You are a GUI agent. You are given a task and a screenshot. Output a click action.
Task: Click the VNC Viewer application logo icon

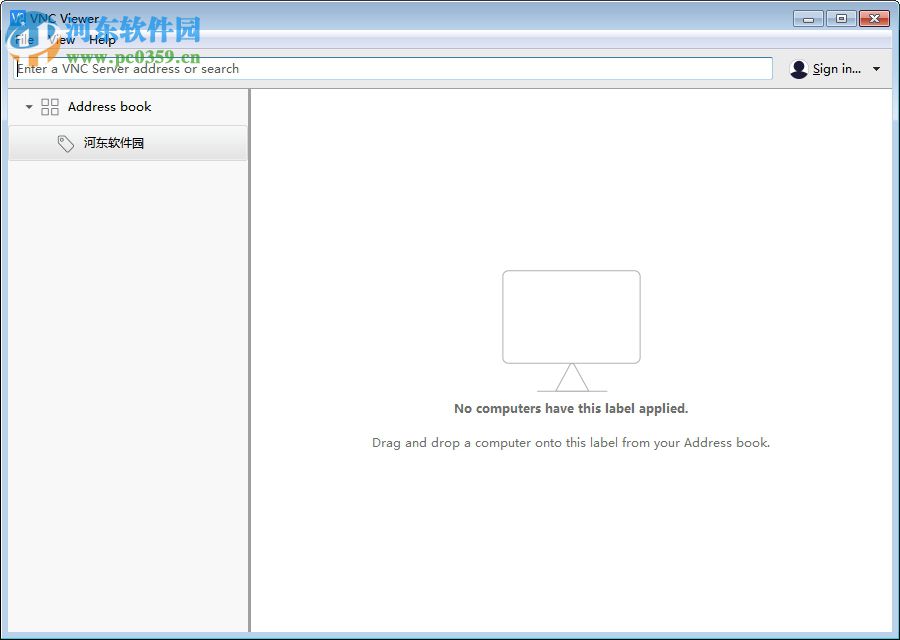(19, 17)
